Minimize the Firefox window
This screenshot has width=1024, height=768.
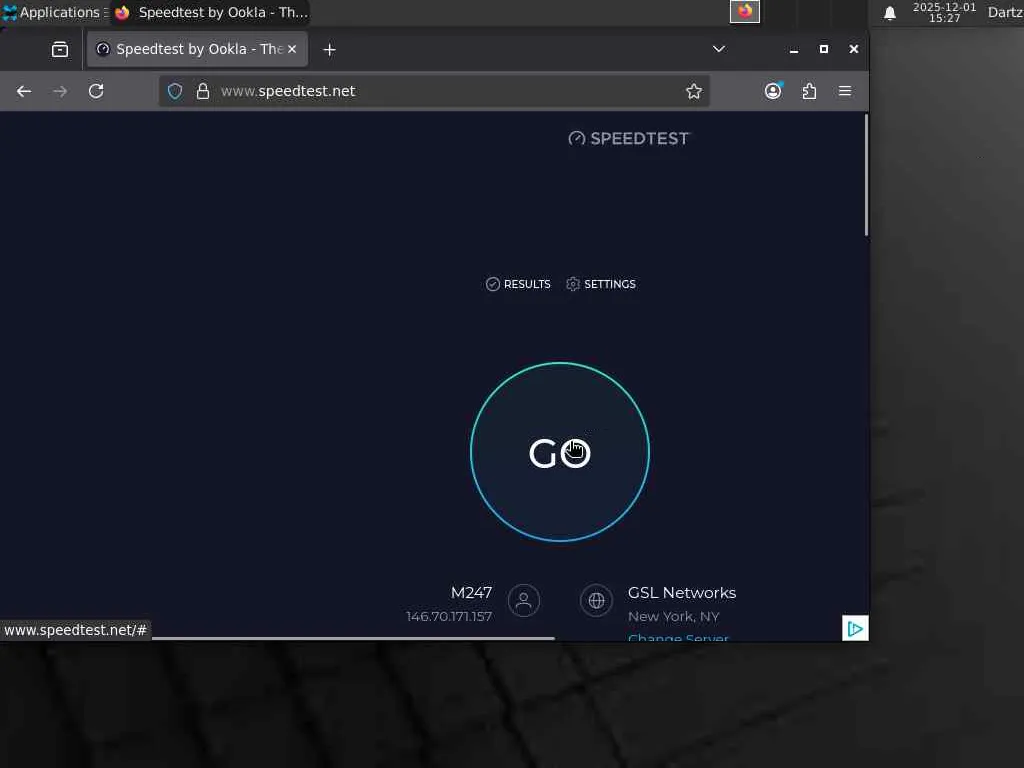[794, 50]
